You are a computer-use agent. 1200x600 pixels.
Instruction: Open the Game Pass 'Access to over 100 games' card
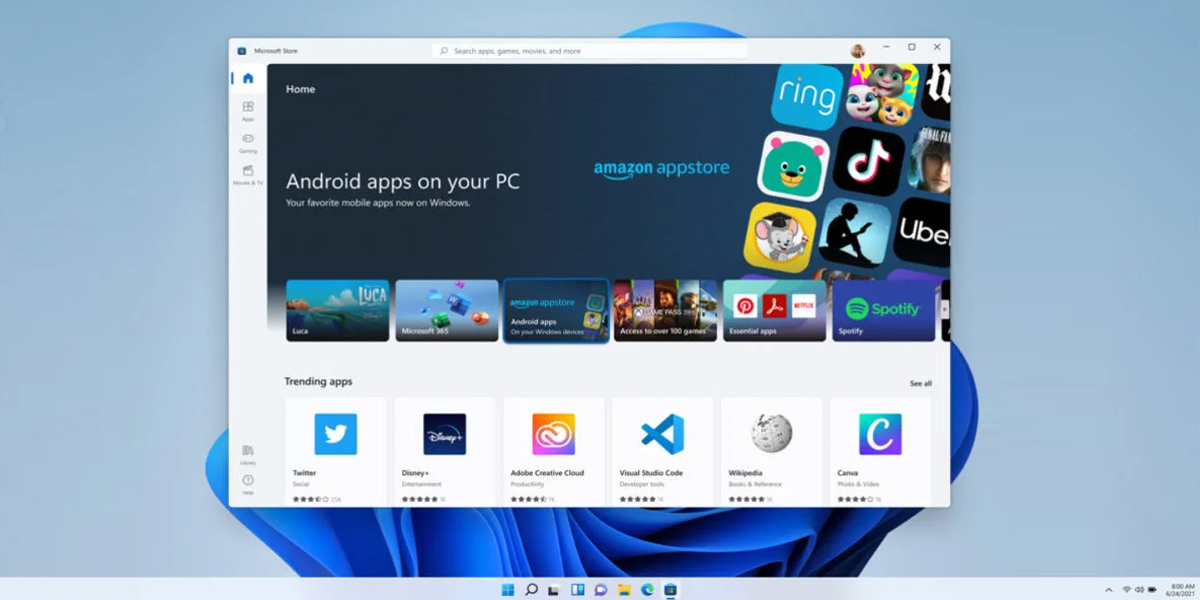pyautogui.click(x=665, y=310)
